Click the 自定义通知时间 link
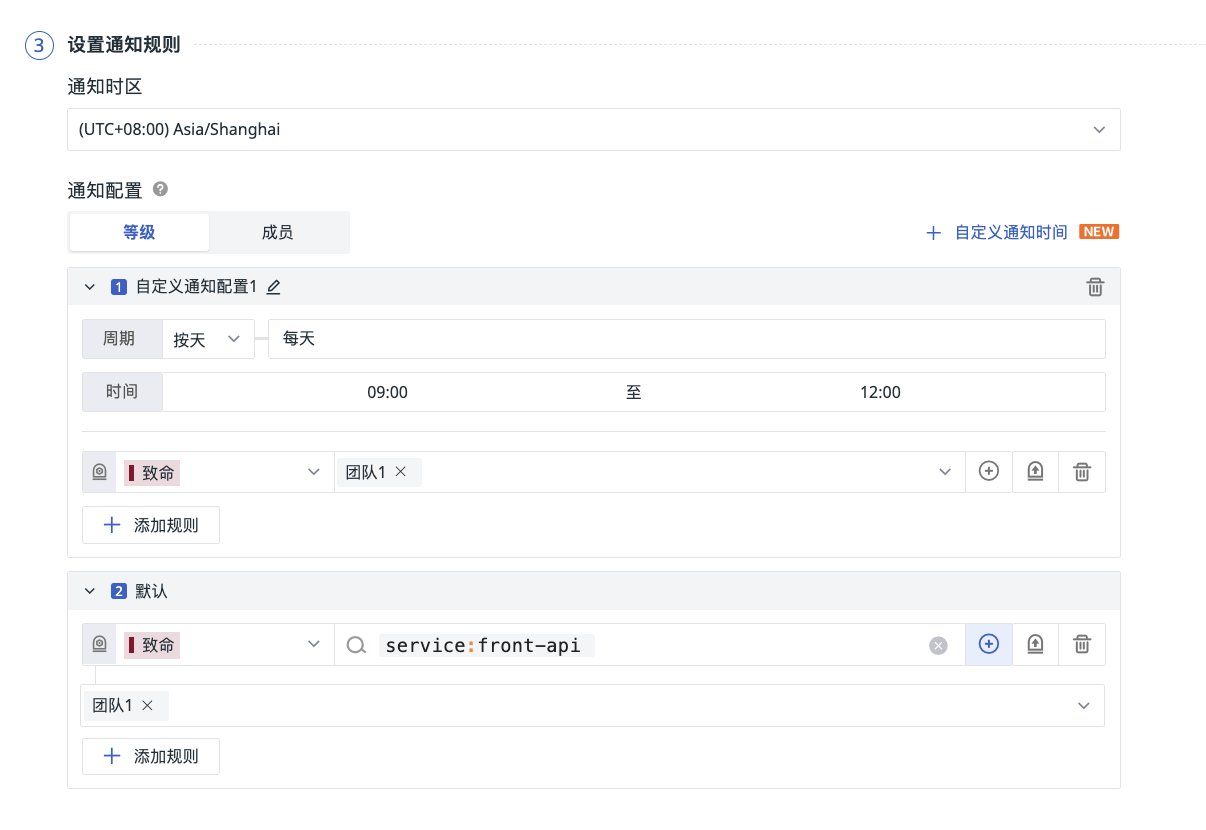 point(1010,232)
